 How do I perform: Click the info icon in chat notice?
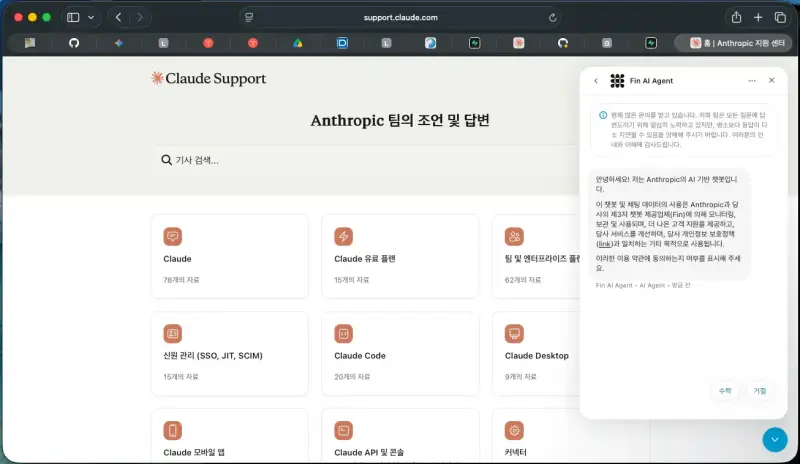[x=603, y=115]
